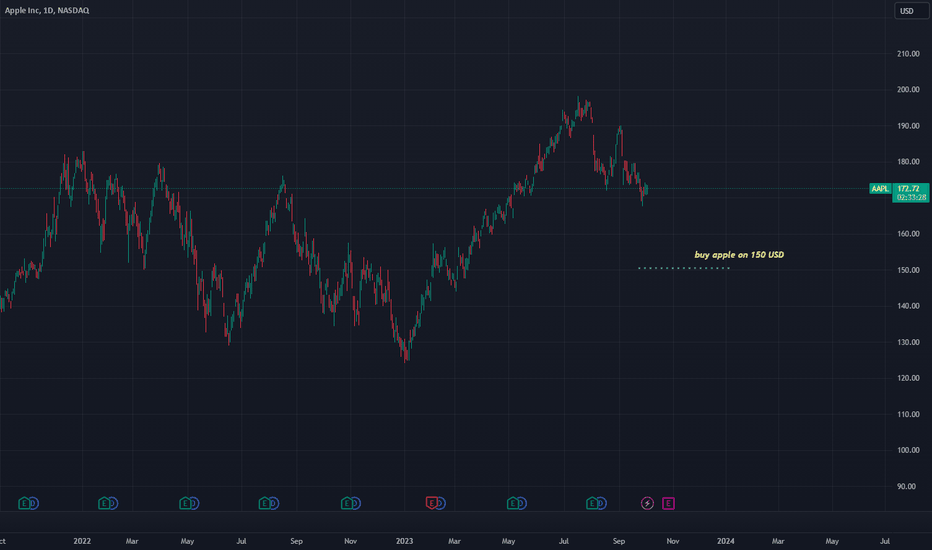
Task: Click the pink upcoming earnings E icon
Action: pyautogui.click(x=668, y=504)
